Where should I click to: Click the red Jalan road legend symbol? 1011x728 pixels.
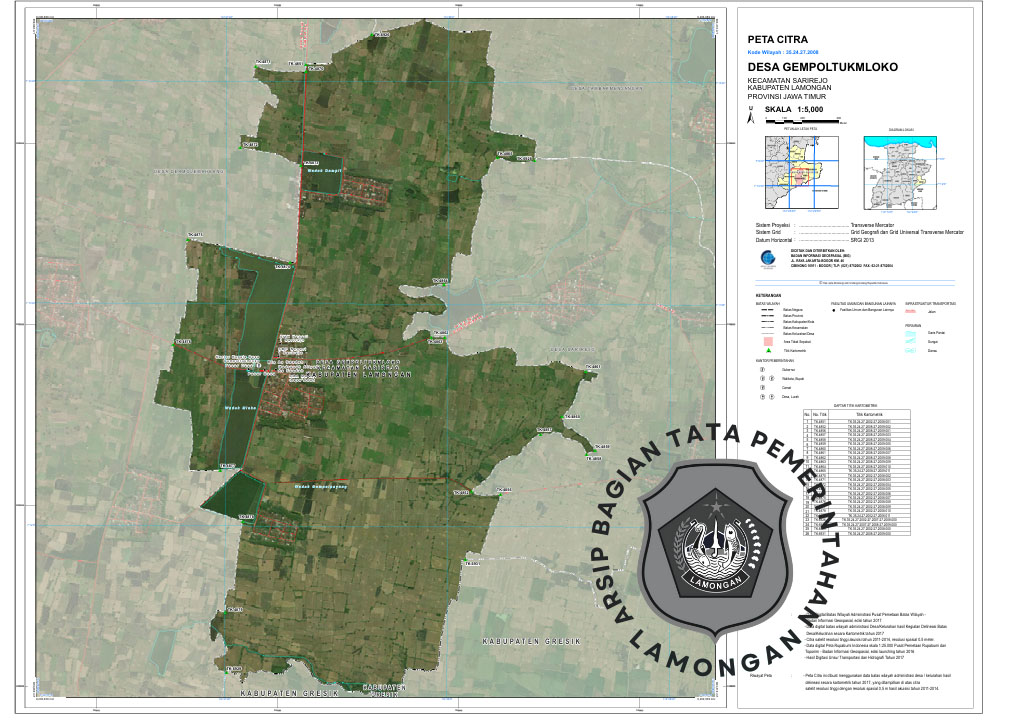(x=911, y=312)
